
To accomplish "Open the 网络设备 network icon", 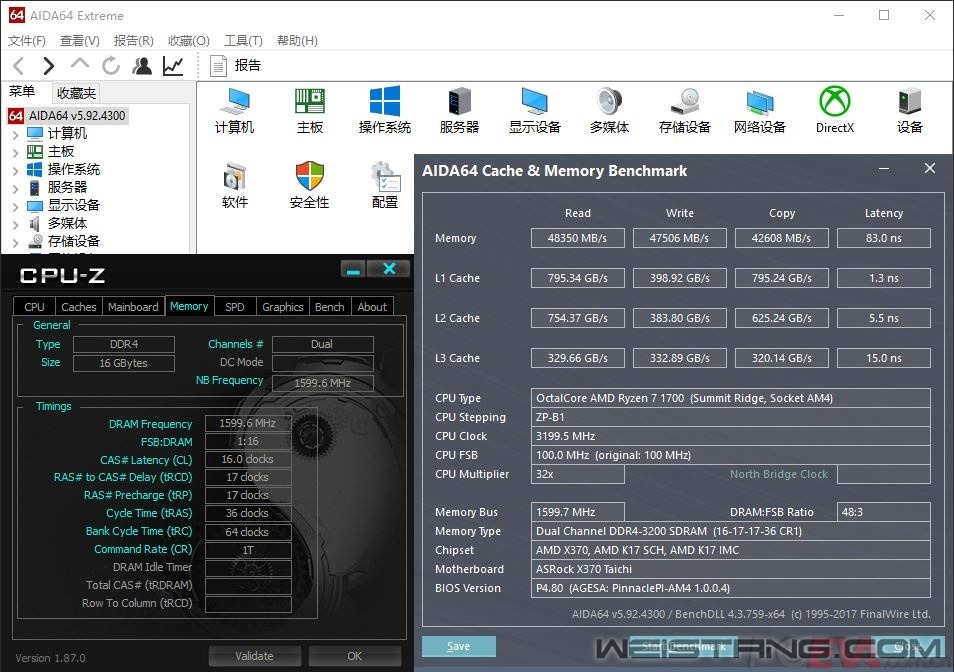I will [x=759, y=108].
